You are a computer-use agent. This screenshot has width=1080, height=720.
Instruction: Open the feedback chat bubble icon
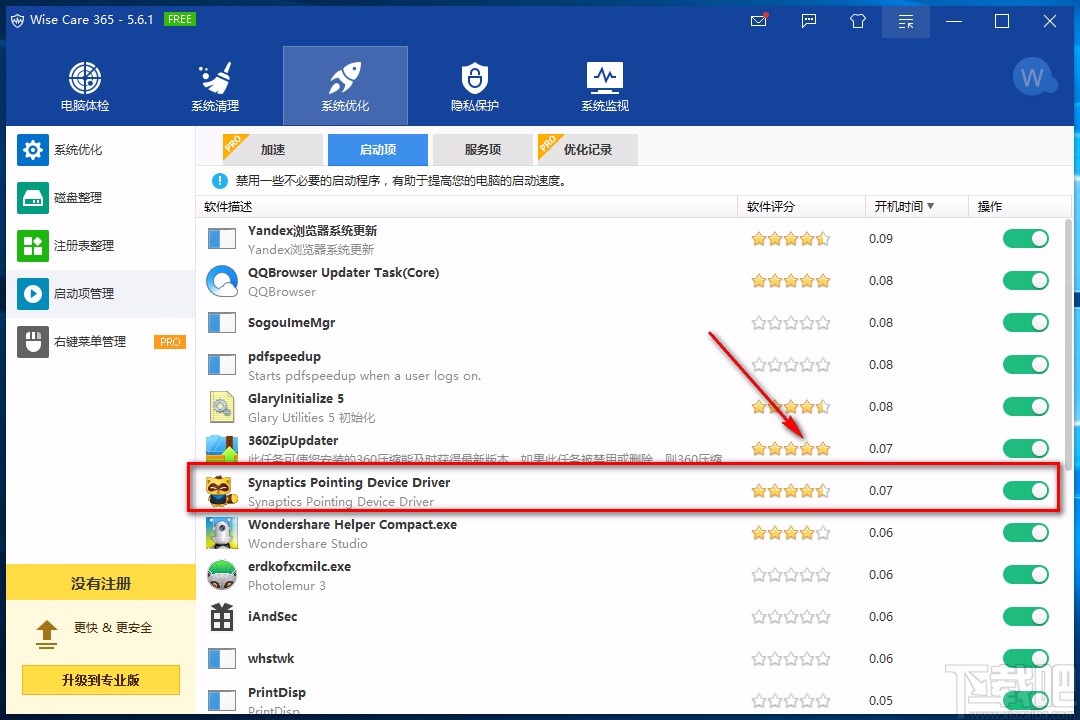[x=809, y=21]
